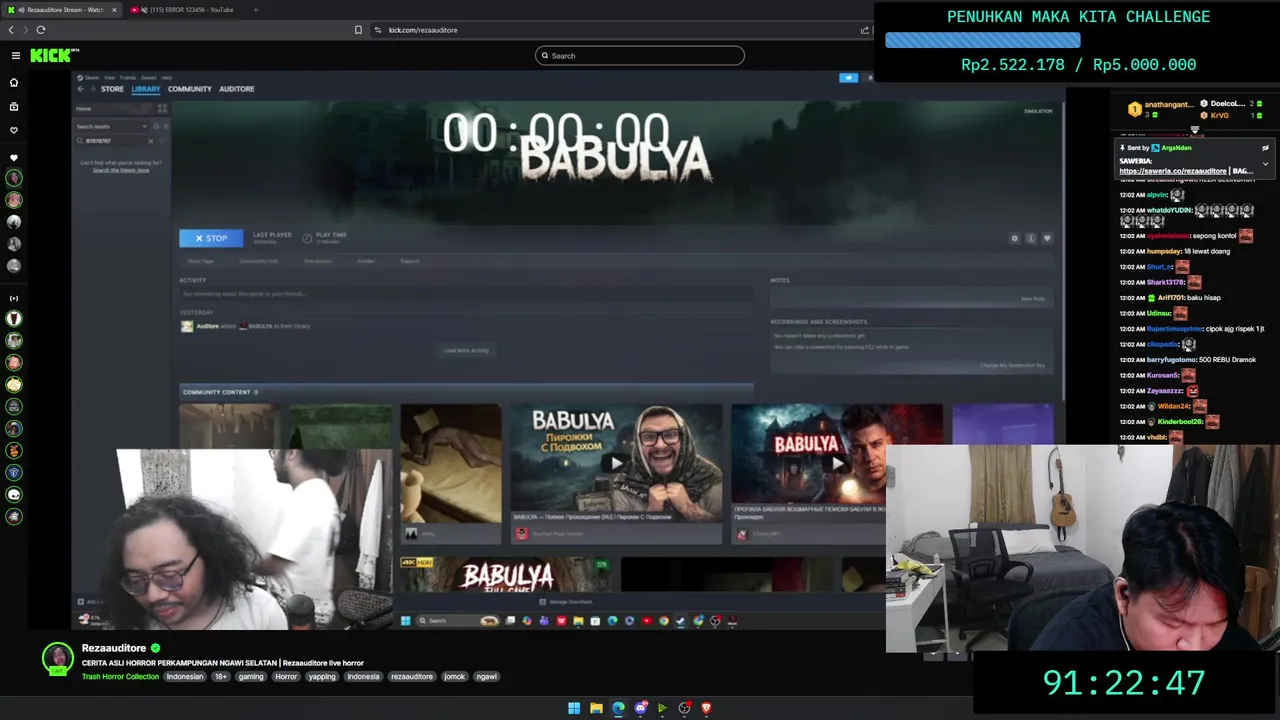1280x720 pixels.
Task: Click the bookmark icon in address bar
Action: click(x=358, y=30)
